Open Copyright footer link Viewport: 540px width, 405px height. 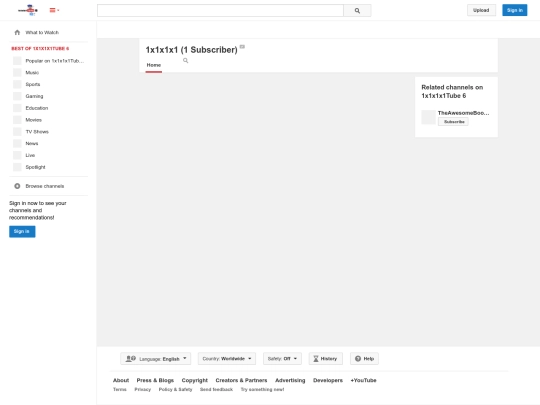(x=195, y=380)
